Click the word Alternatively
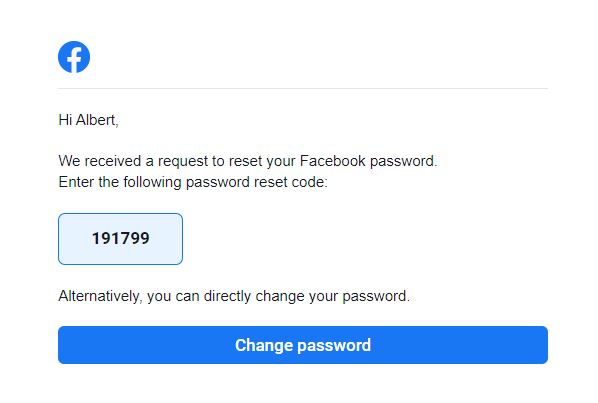Screen dimensions: 598x403 (99, 296)
